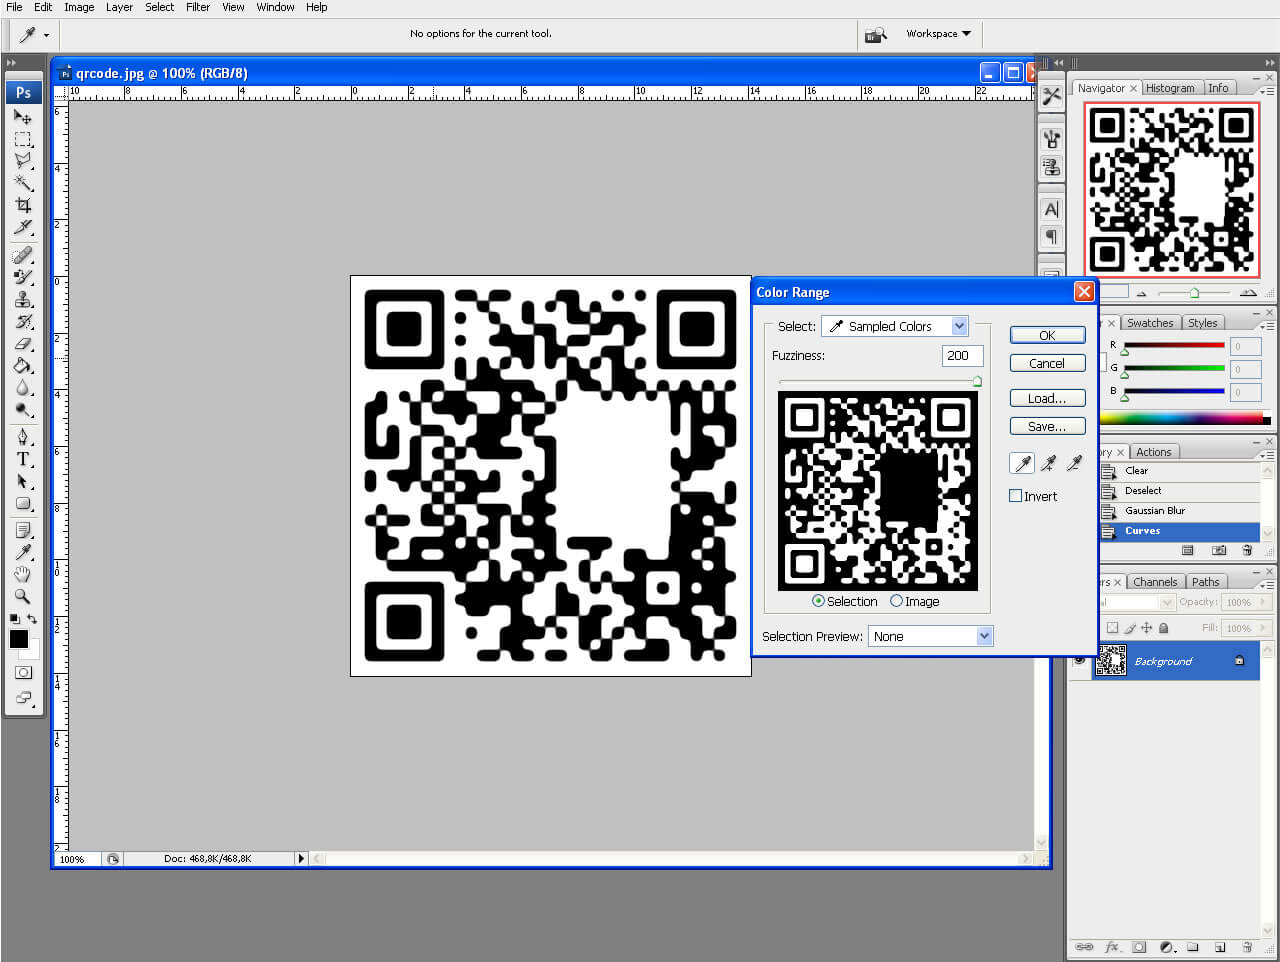Open the Select menu

pos(159,7)
